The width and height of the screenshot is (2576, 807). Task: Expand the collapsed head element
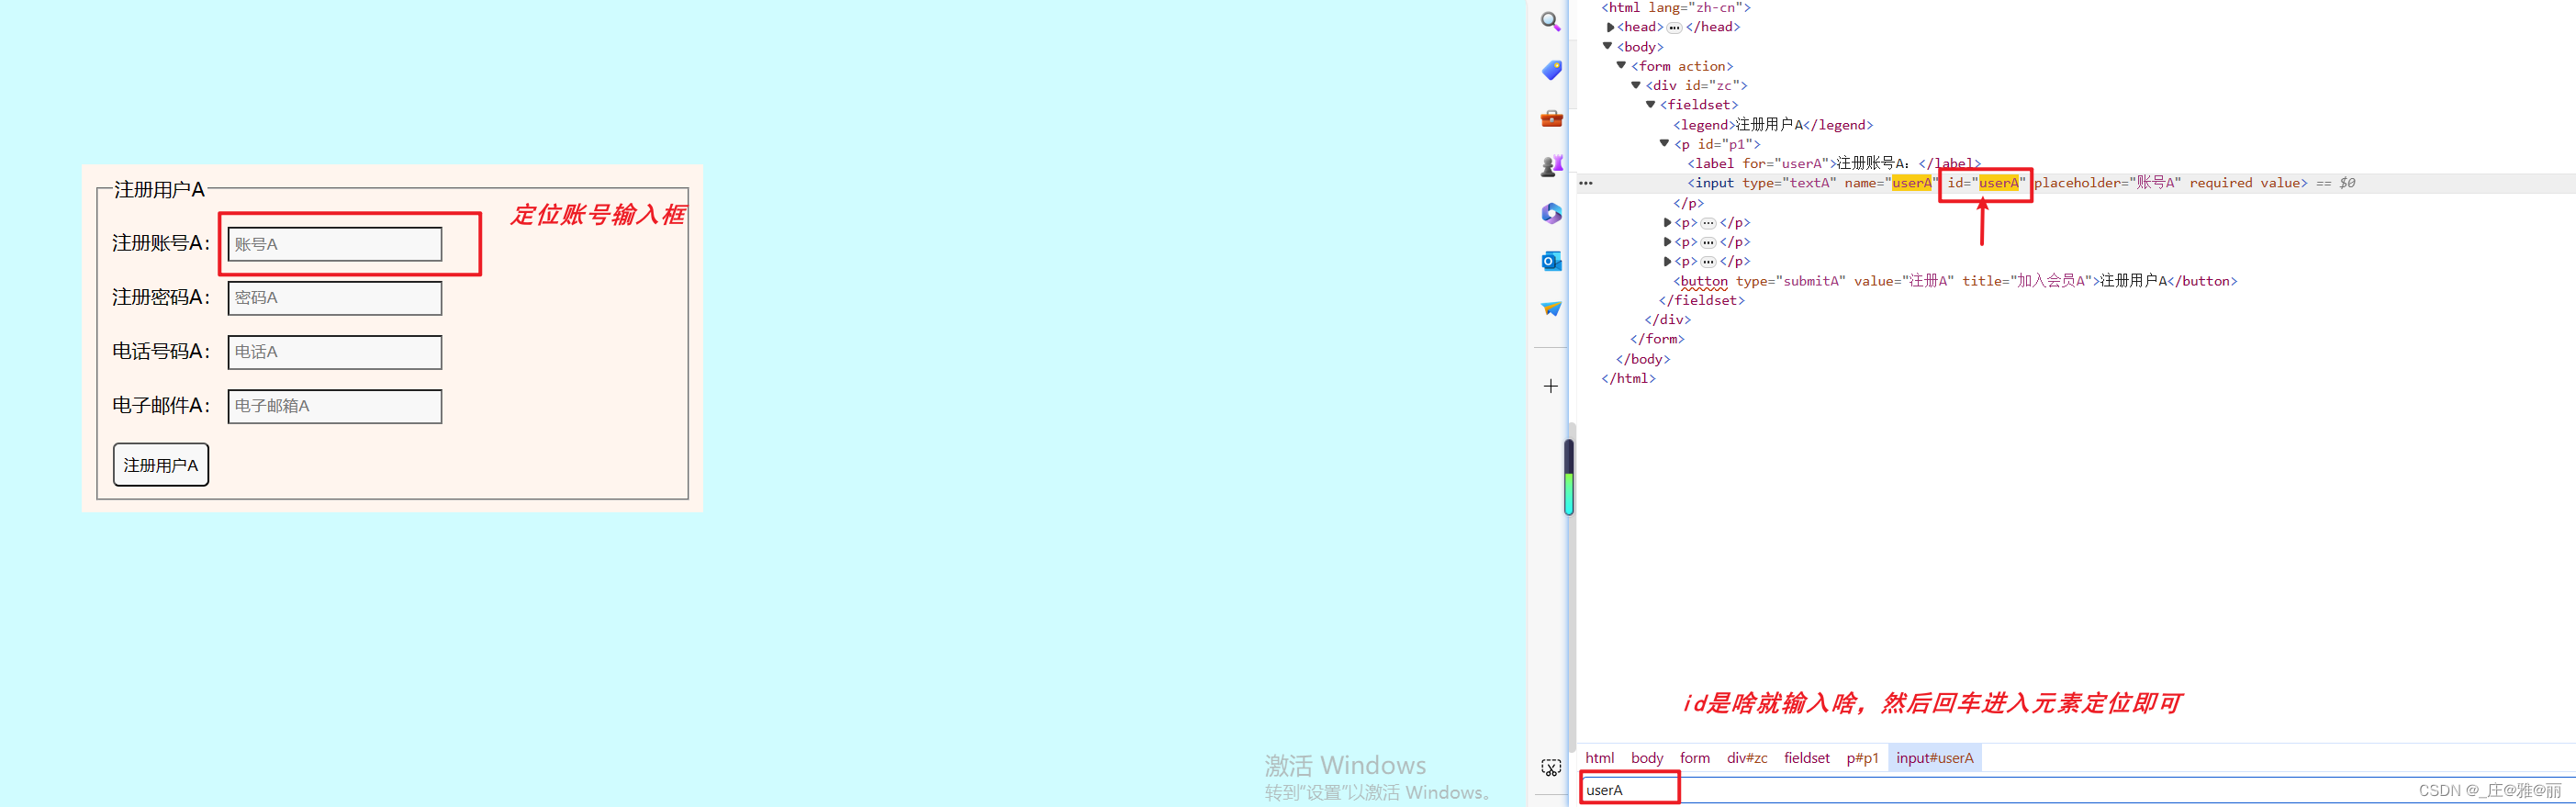[x=1611, y=27]
